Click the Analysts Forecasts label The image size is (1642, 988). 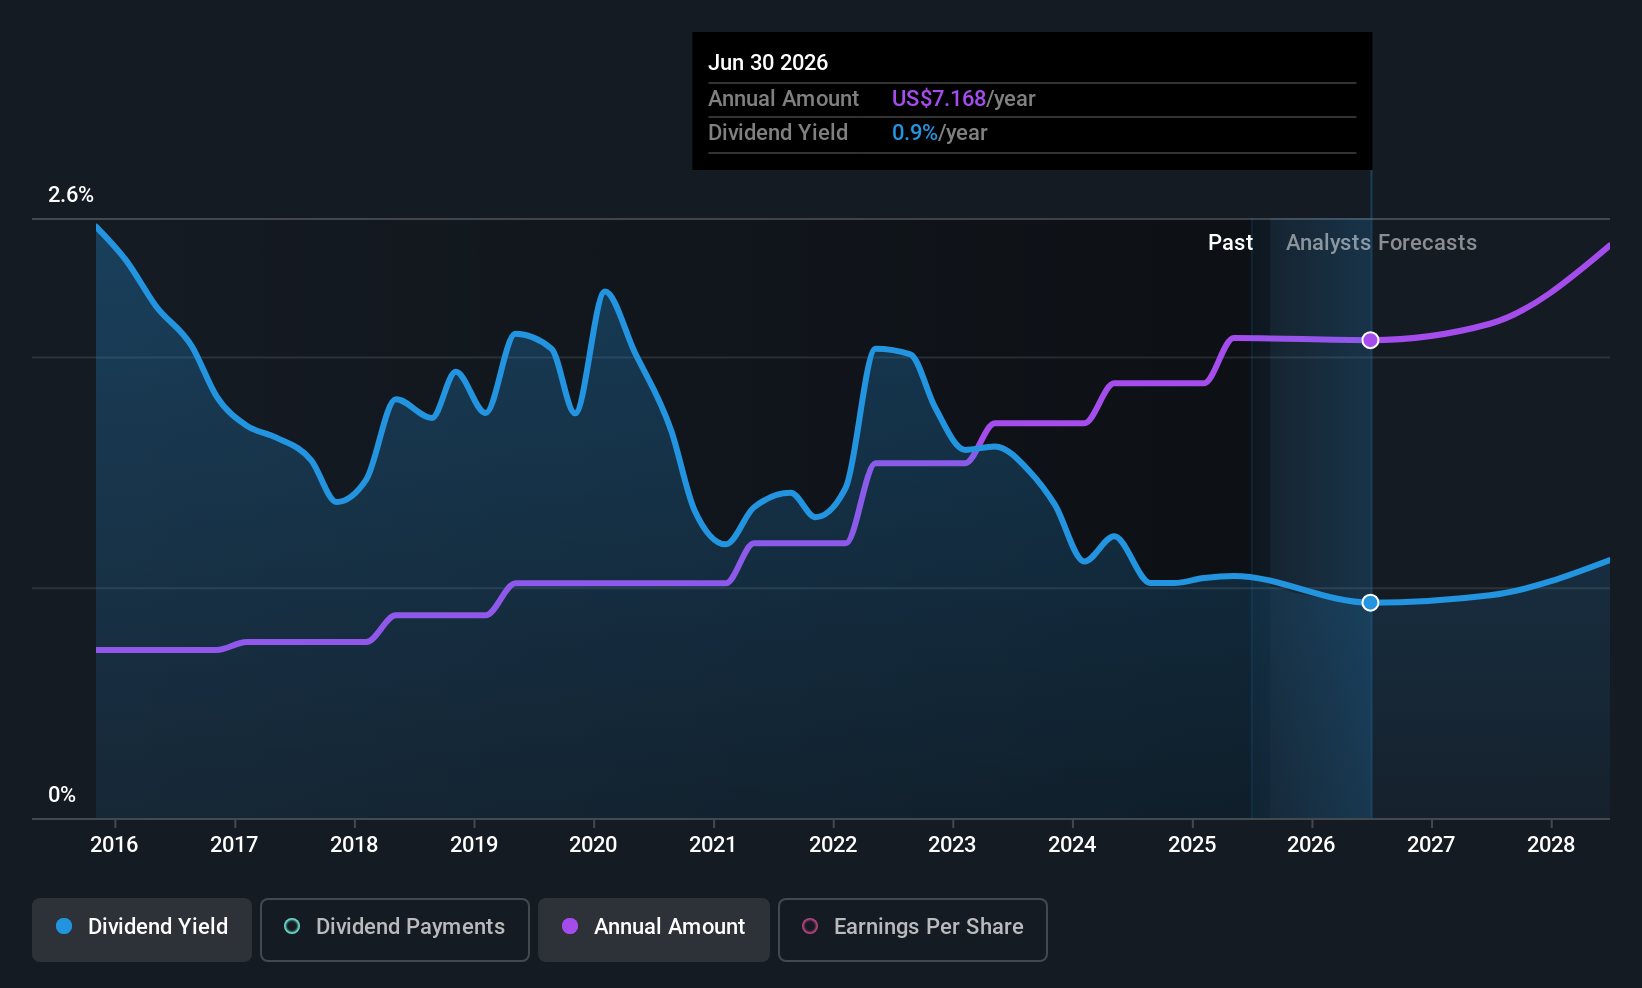click(1381, 243)
